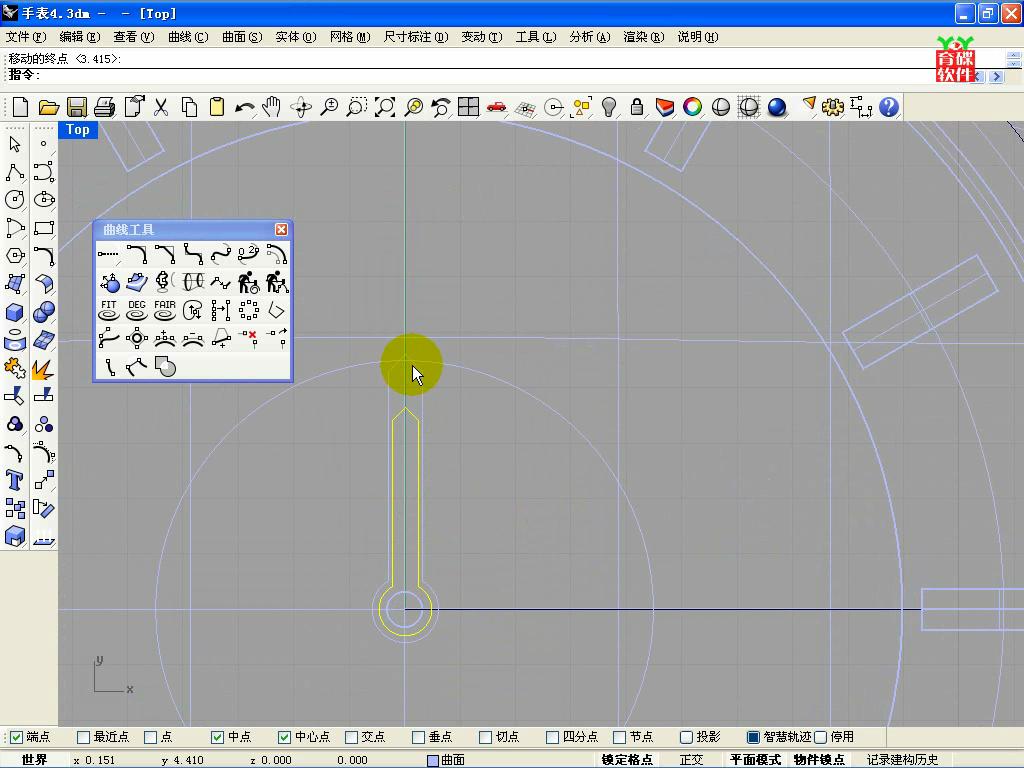Select the Circle tool in left sidebar
Viewport: 1024px width, 768px height.
[14, 199]
